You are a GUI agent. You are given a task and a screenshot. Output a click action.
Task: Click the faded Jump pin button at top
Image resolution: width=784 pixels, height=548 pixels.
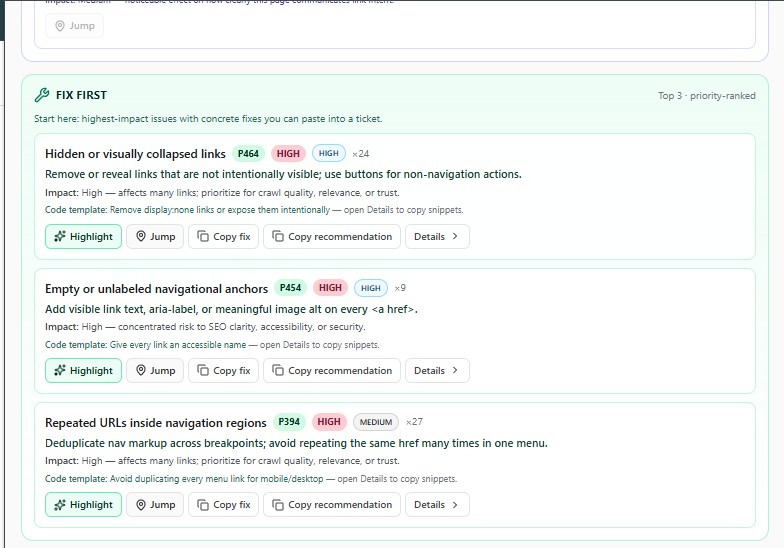(x=75, y=25)
